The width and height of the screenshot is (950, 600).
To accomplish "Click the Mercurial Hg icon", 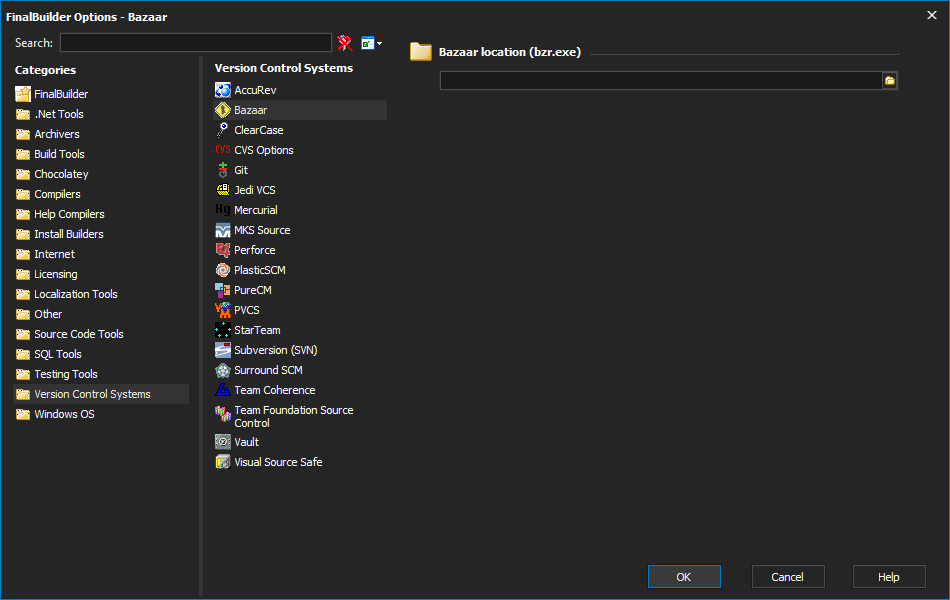I will pyautogui.click(x=223, y=210).
